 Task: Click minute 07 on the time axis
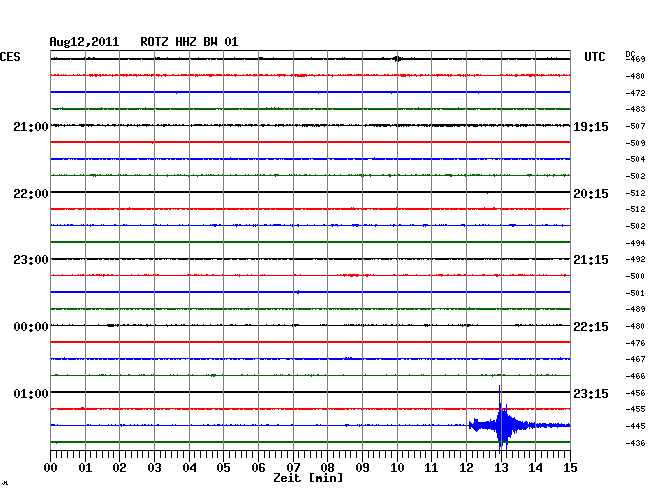(x=293, y=468)
